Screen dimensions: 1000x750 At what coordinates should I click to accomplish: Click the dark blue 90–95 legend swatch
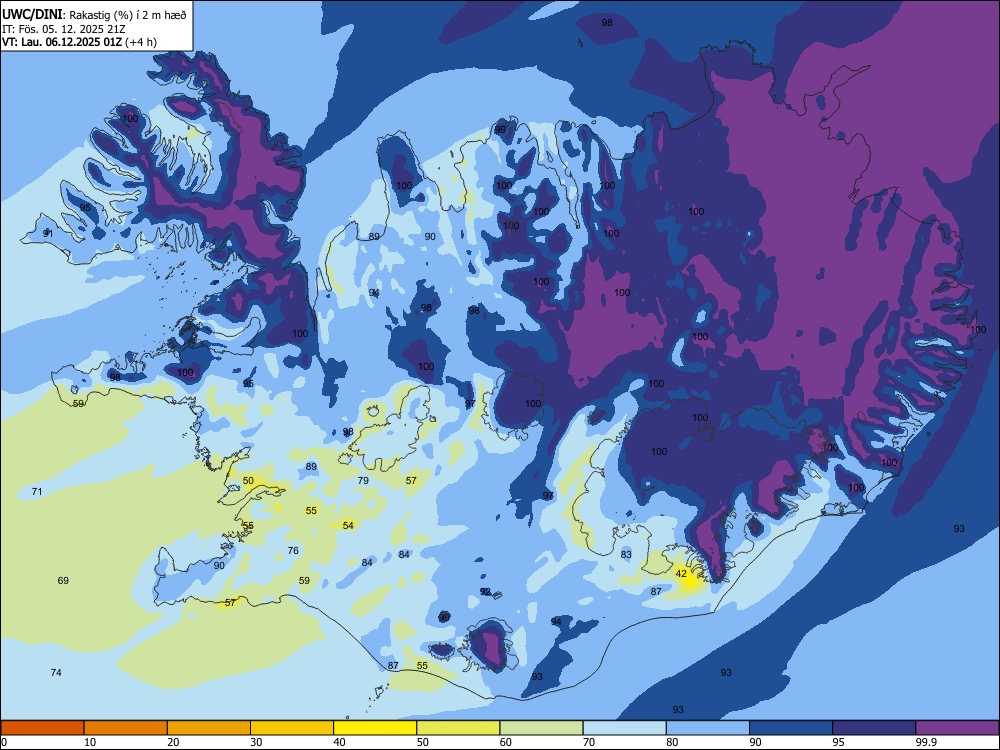click(791, 728)
